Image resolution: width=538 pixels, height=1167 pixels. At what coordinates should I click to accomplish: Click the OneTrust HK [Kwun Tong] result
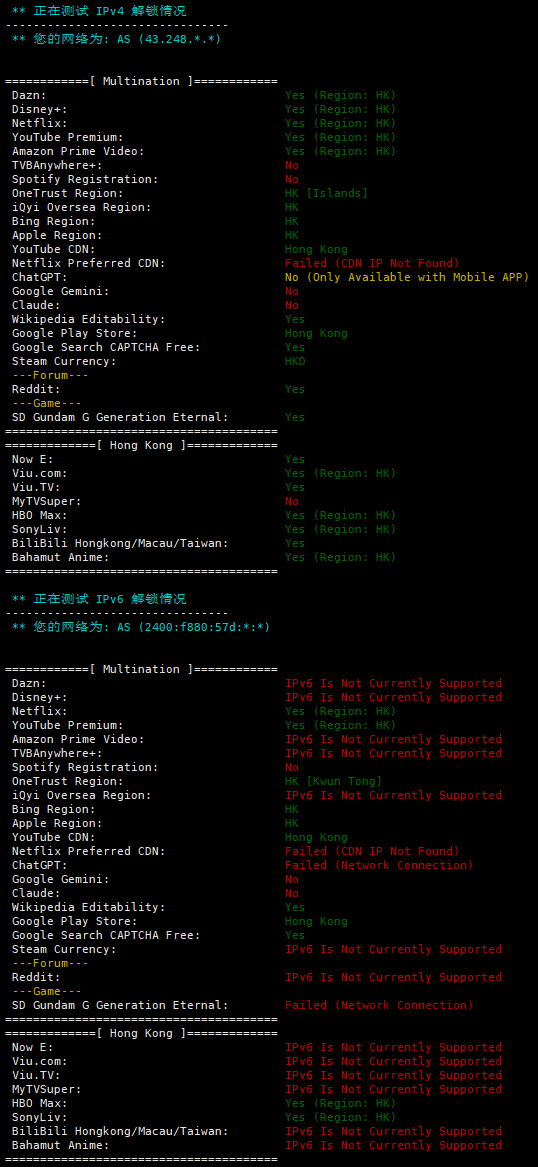click(x=333, y=781)
